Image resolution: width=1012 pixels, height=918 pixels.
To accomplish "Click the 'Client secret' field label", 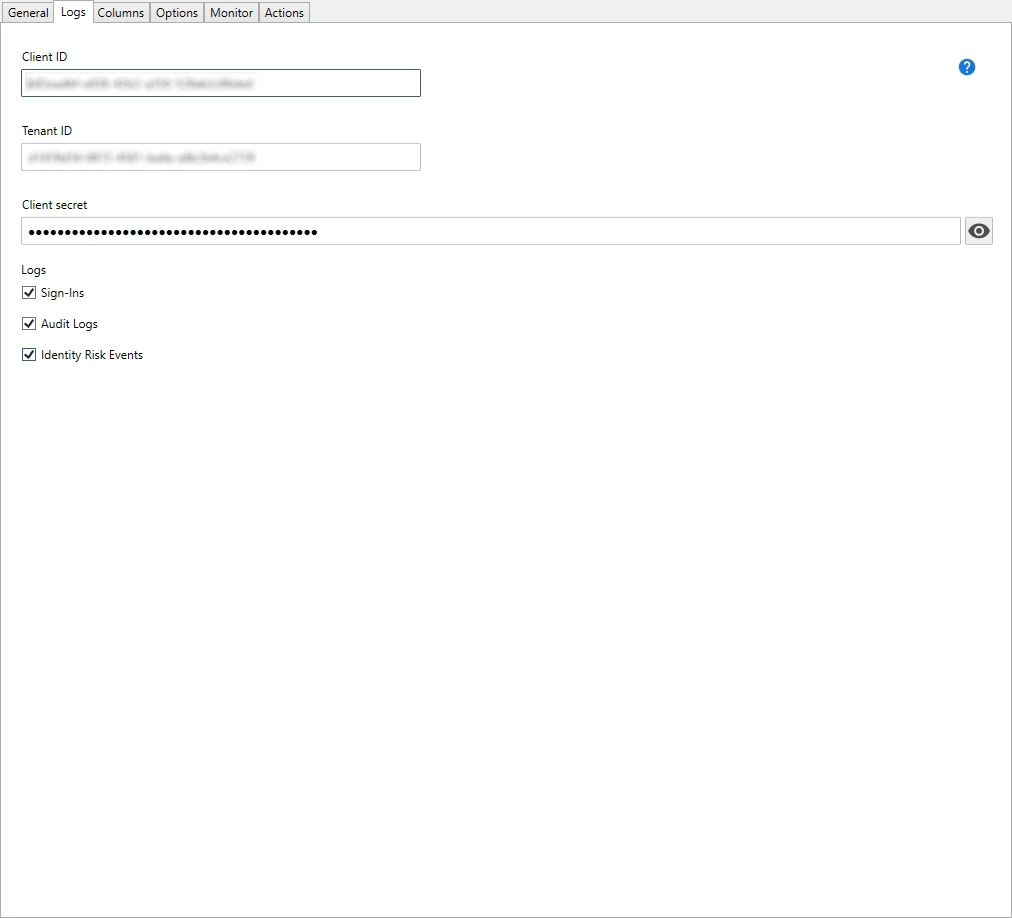I will pyautogui.click(x=55, y=205).
